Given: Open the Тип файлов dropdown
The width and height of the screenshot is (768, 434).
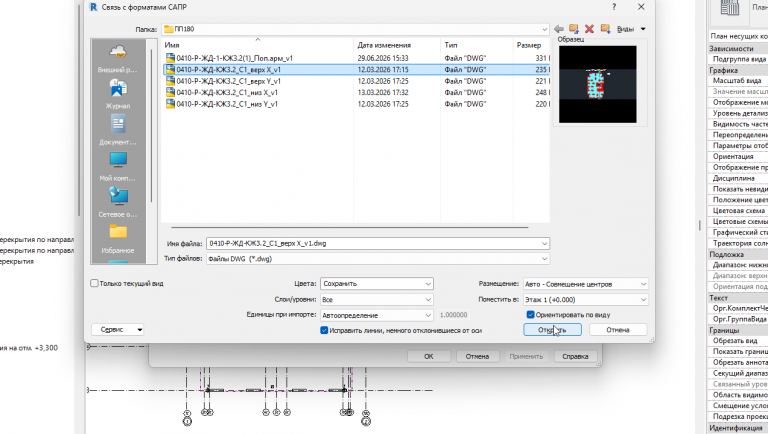Looking at the screenshot, I should pos(378,259).
